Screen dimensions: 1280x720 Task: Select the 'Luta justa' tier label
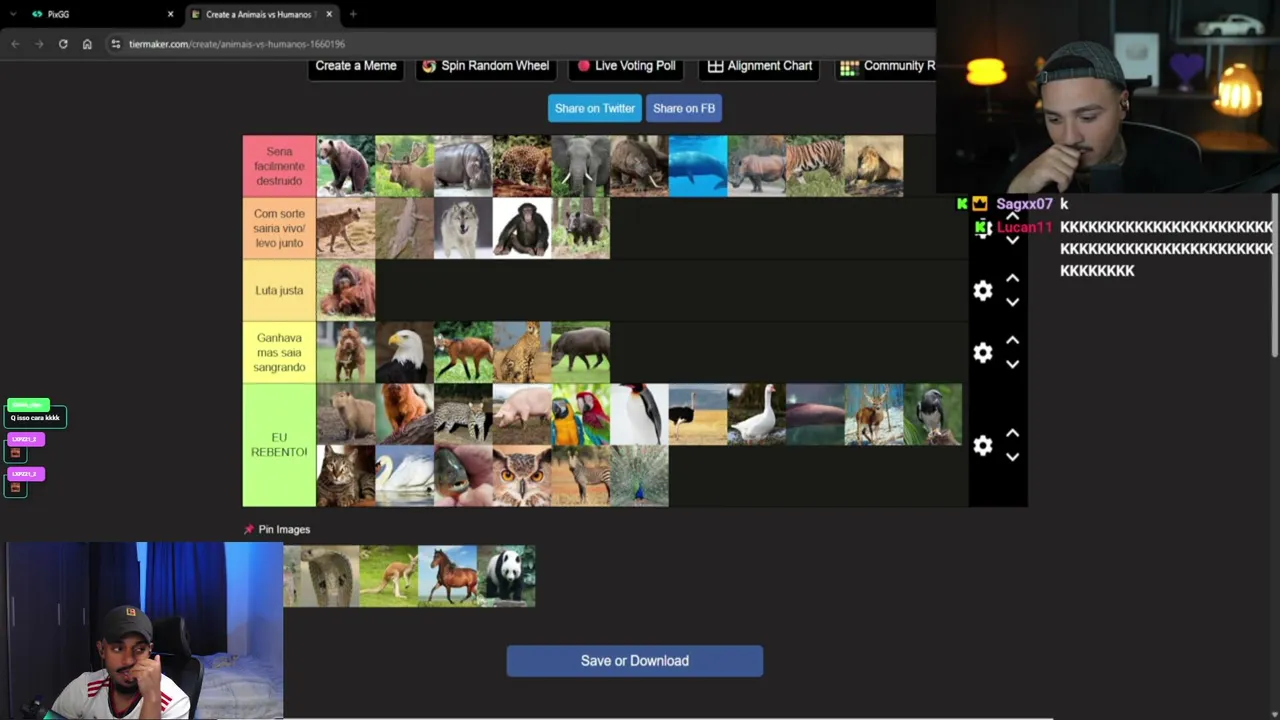(x=279, y=290)
